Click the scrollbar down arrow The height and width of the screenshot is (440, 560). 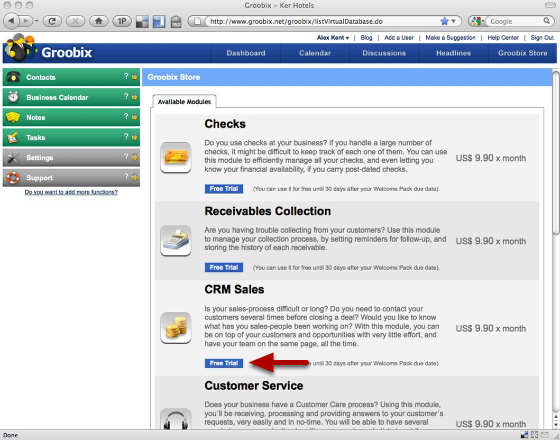(556, 424)
